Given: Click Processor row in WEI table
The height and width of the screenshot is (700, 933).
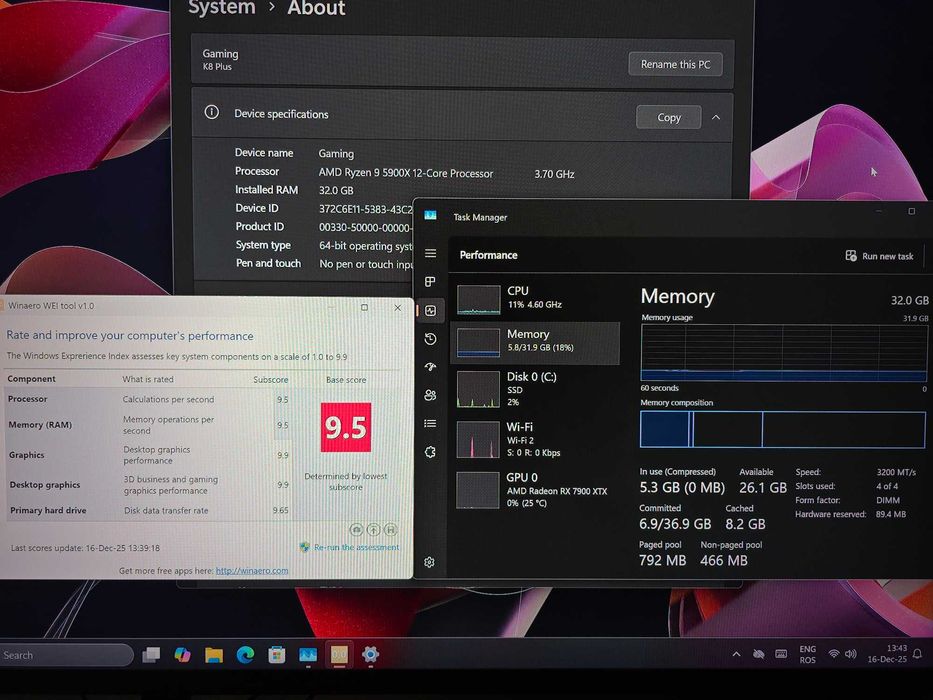Looking at the screenshot, I should [148, 399].
